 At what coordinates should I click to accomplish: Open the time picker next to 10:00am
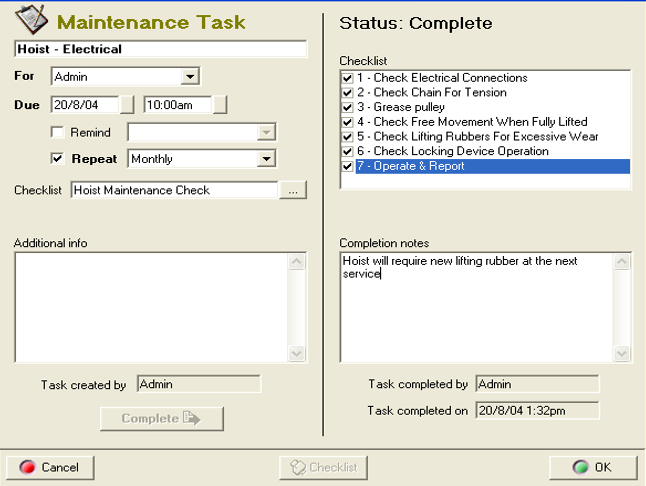(220, 104)
